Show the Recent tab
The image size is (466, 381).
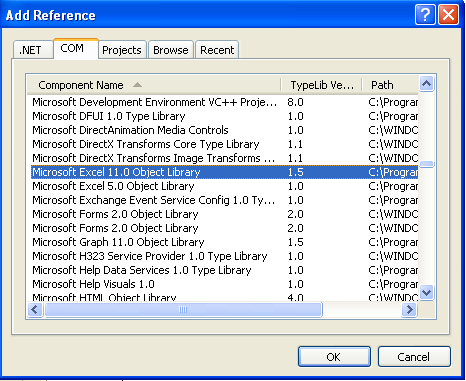pyautogui.click(x=217, y=50)
